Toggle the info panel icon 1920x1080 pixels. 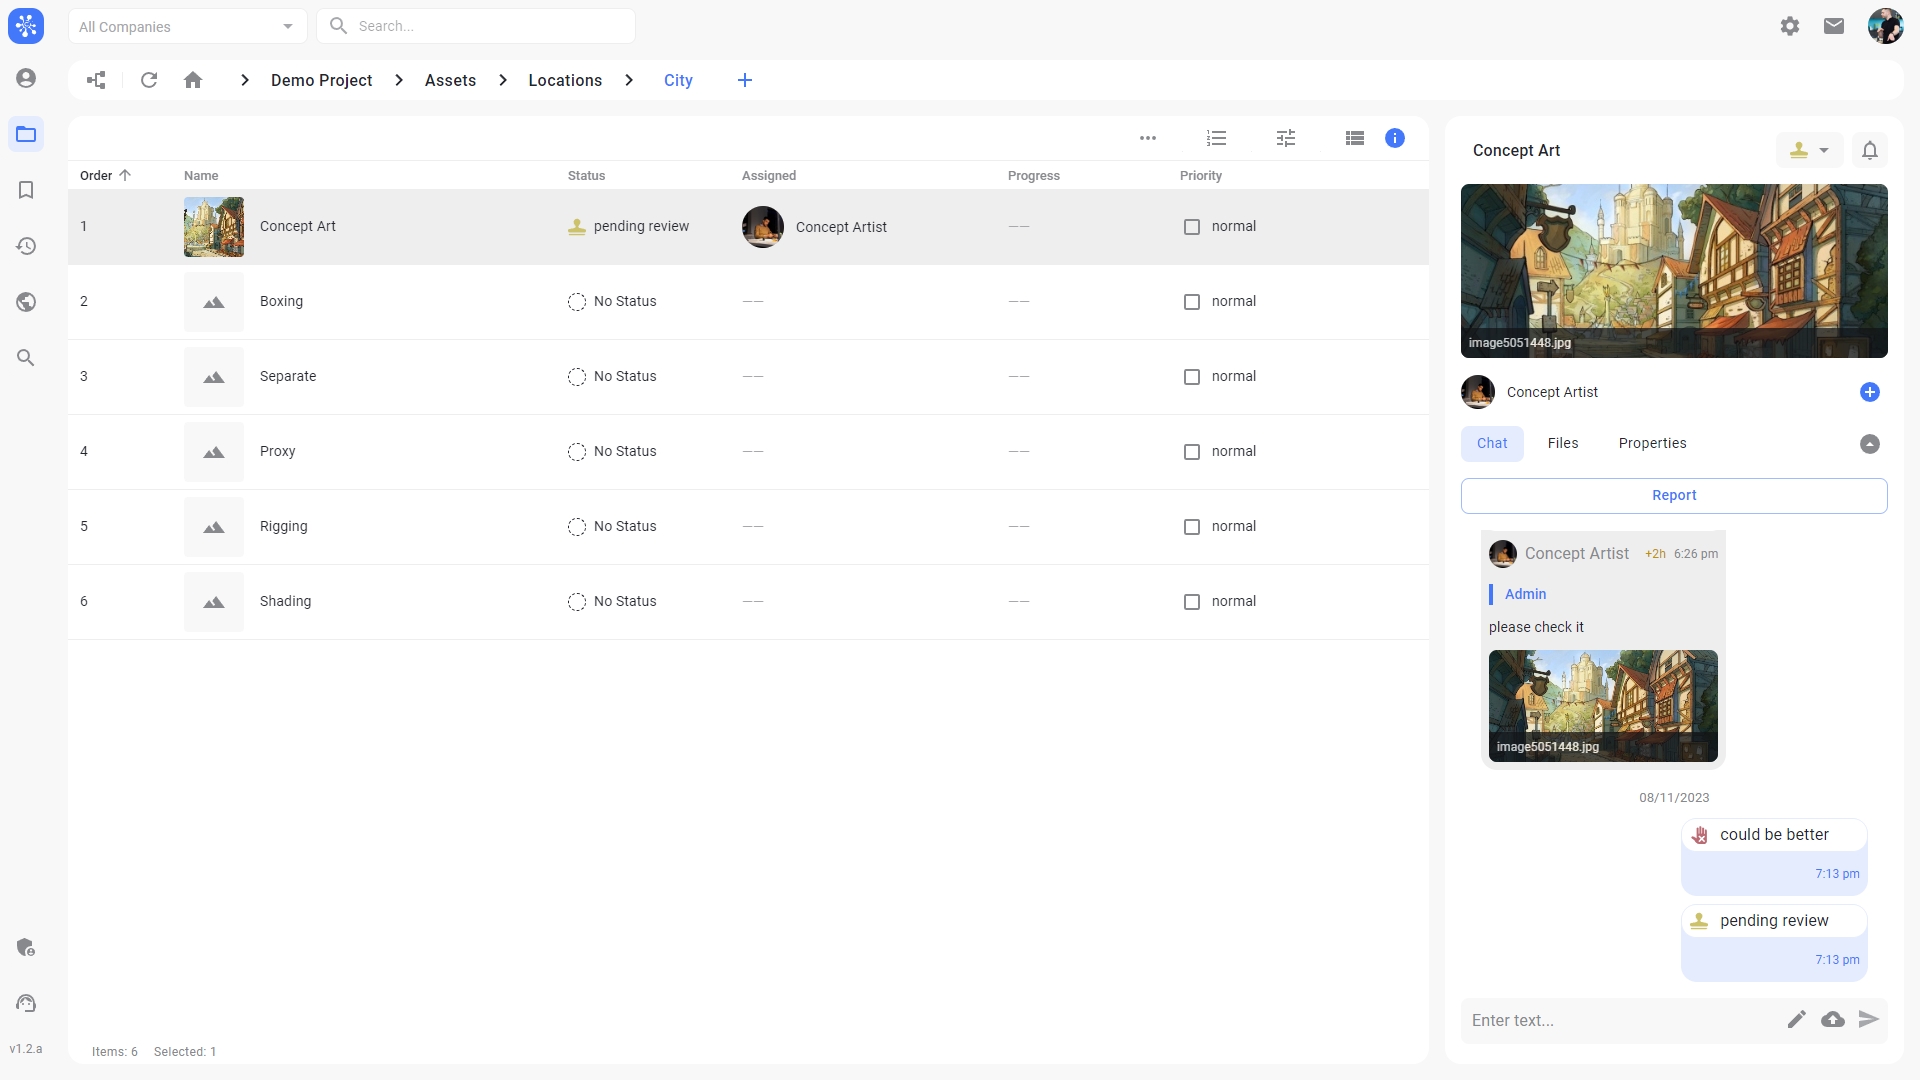pyautogui.click(x=1395, y=138)
